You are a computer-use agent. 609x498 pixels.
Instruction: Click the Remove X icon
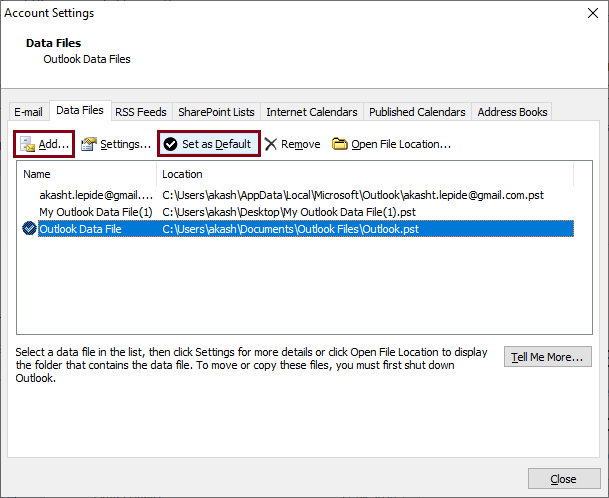271,144
